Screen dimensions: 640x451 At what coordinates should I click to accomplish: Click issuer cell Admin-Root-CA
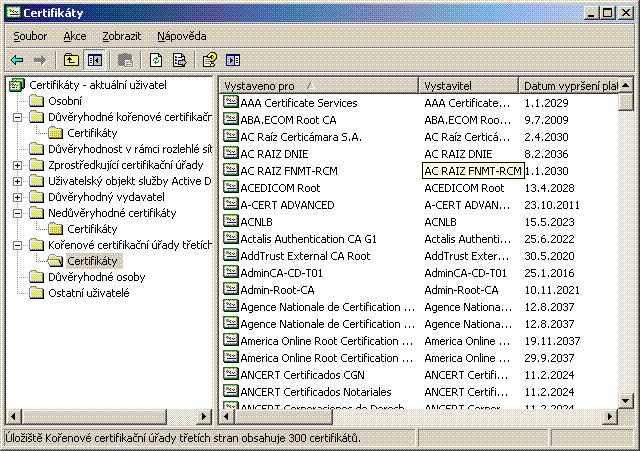[461, 290]
